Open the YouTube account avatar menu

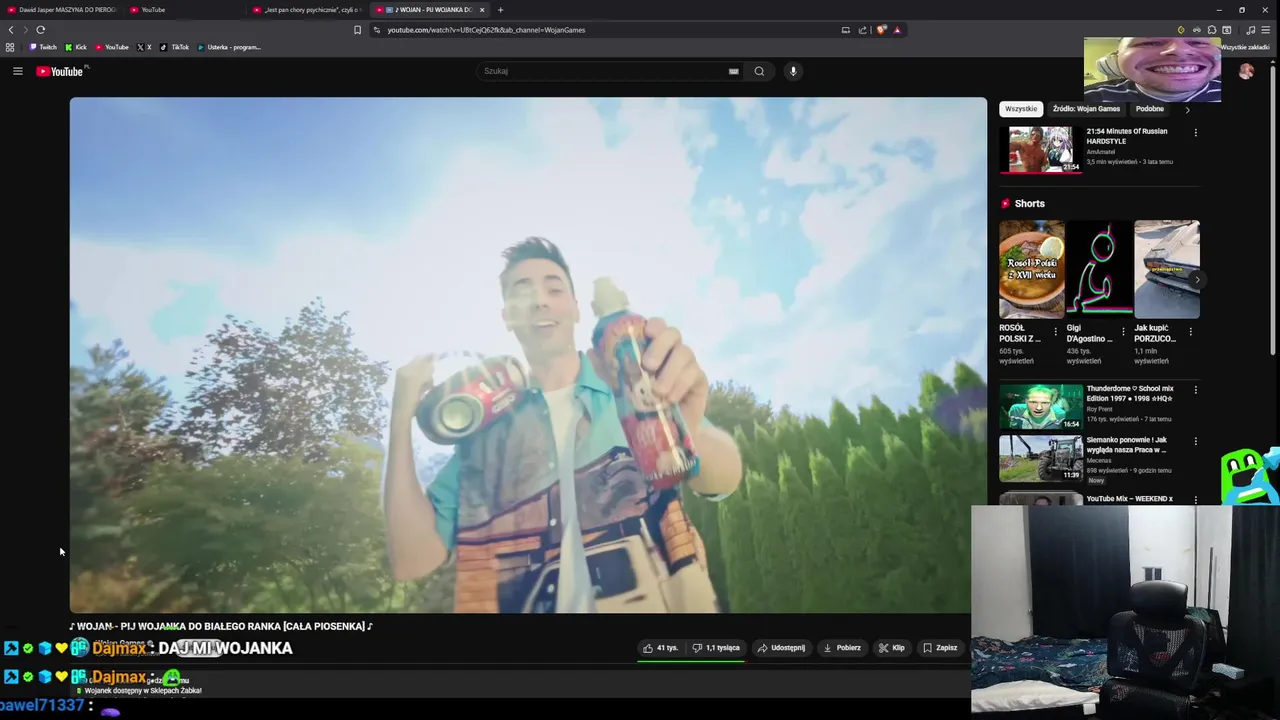point(1246,71)
